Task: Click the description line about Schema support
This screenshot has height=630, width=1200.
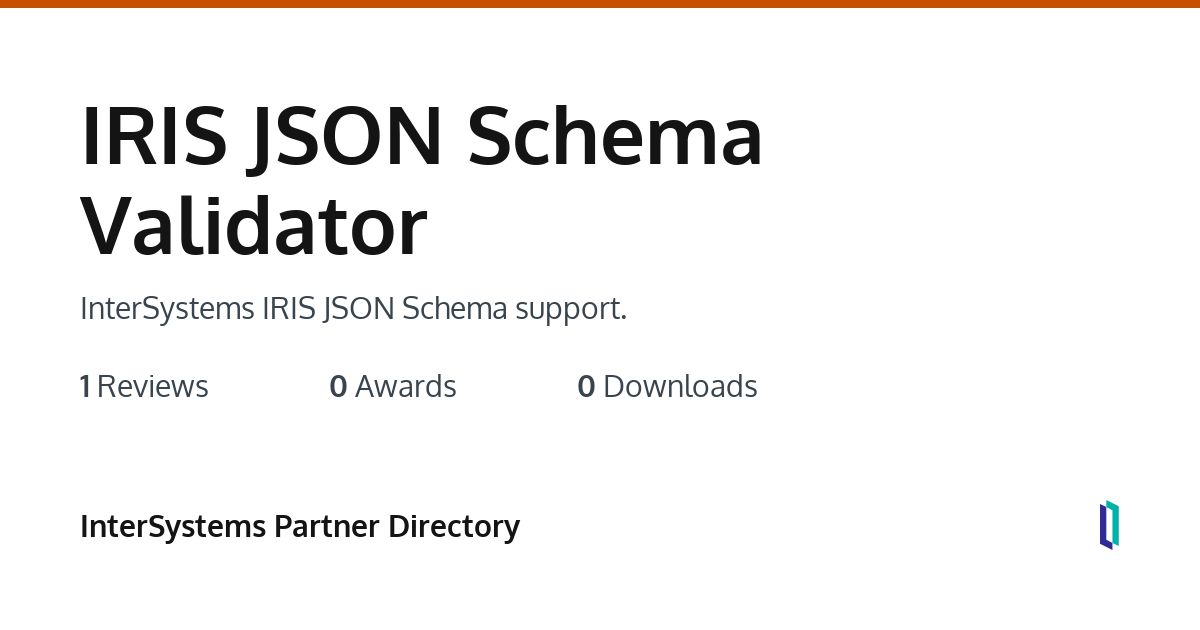Action: [353, 309]
